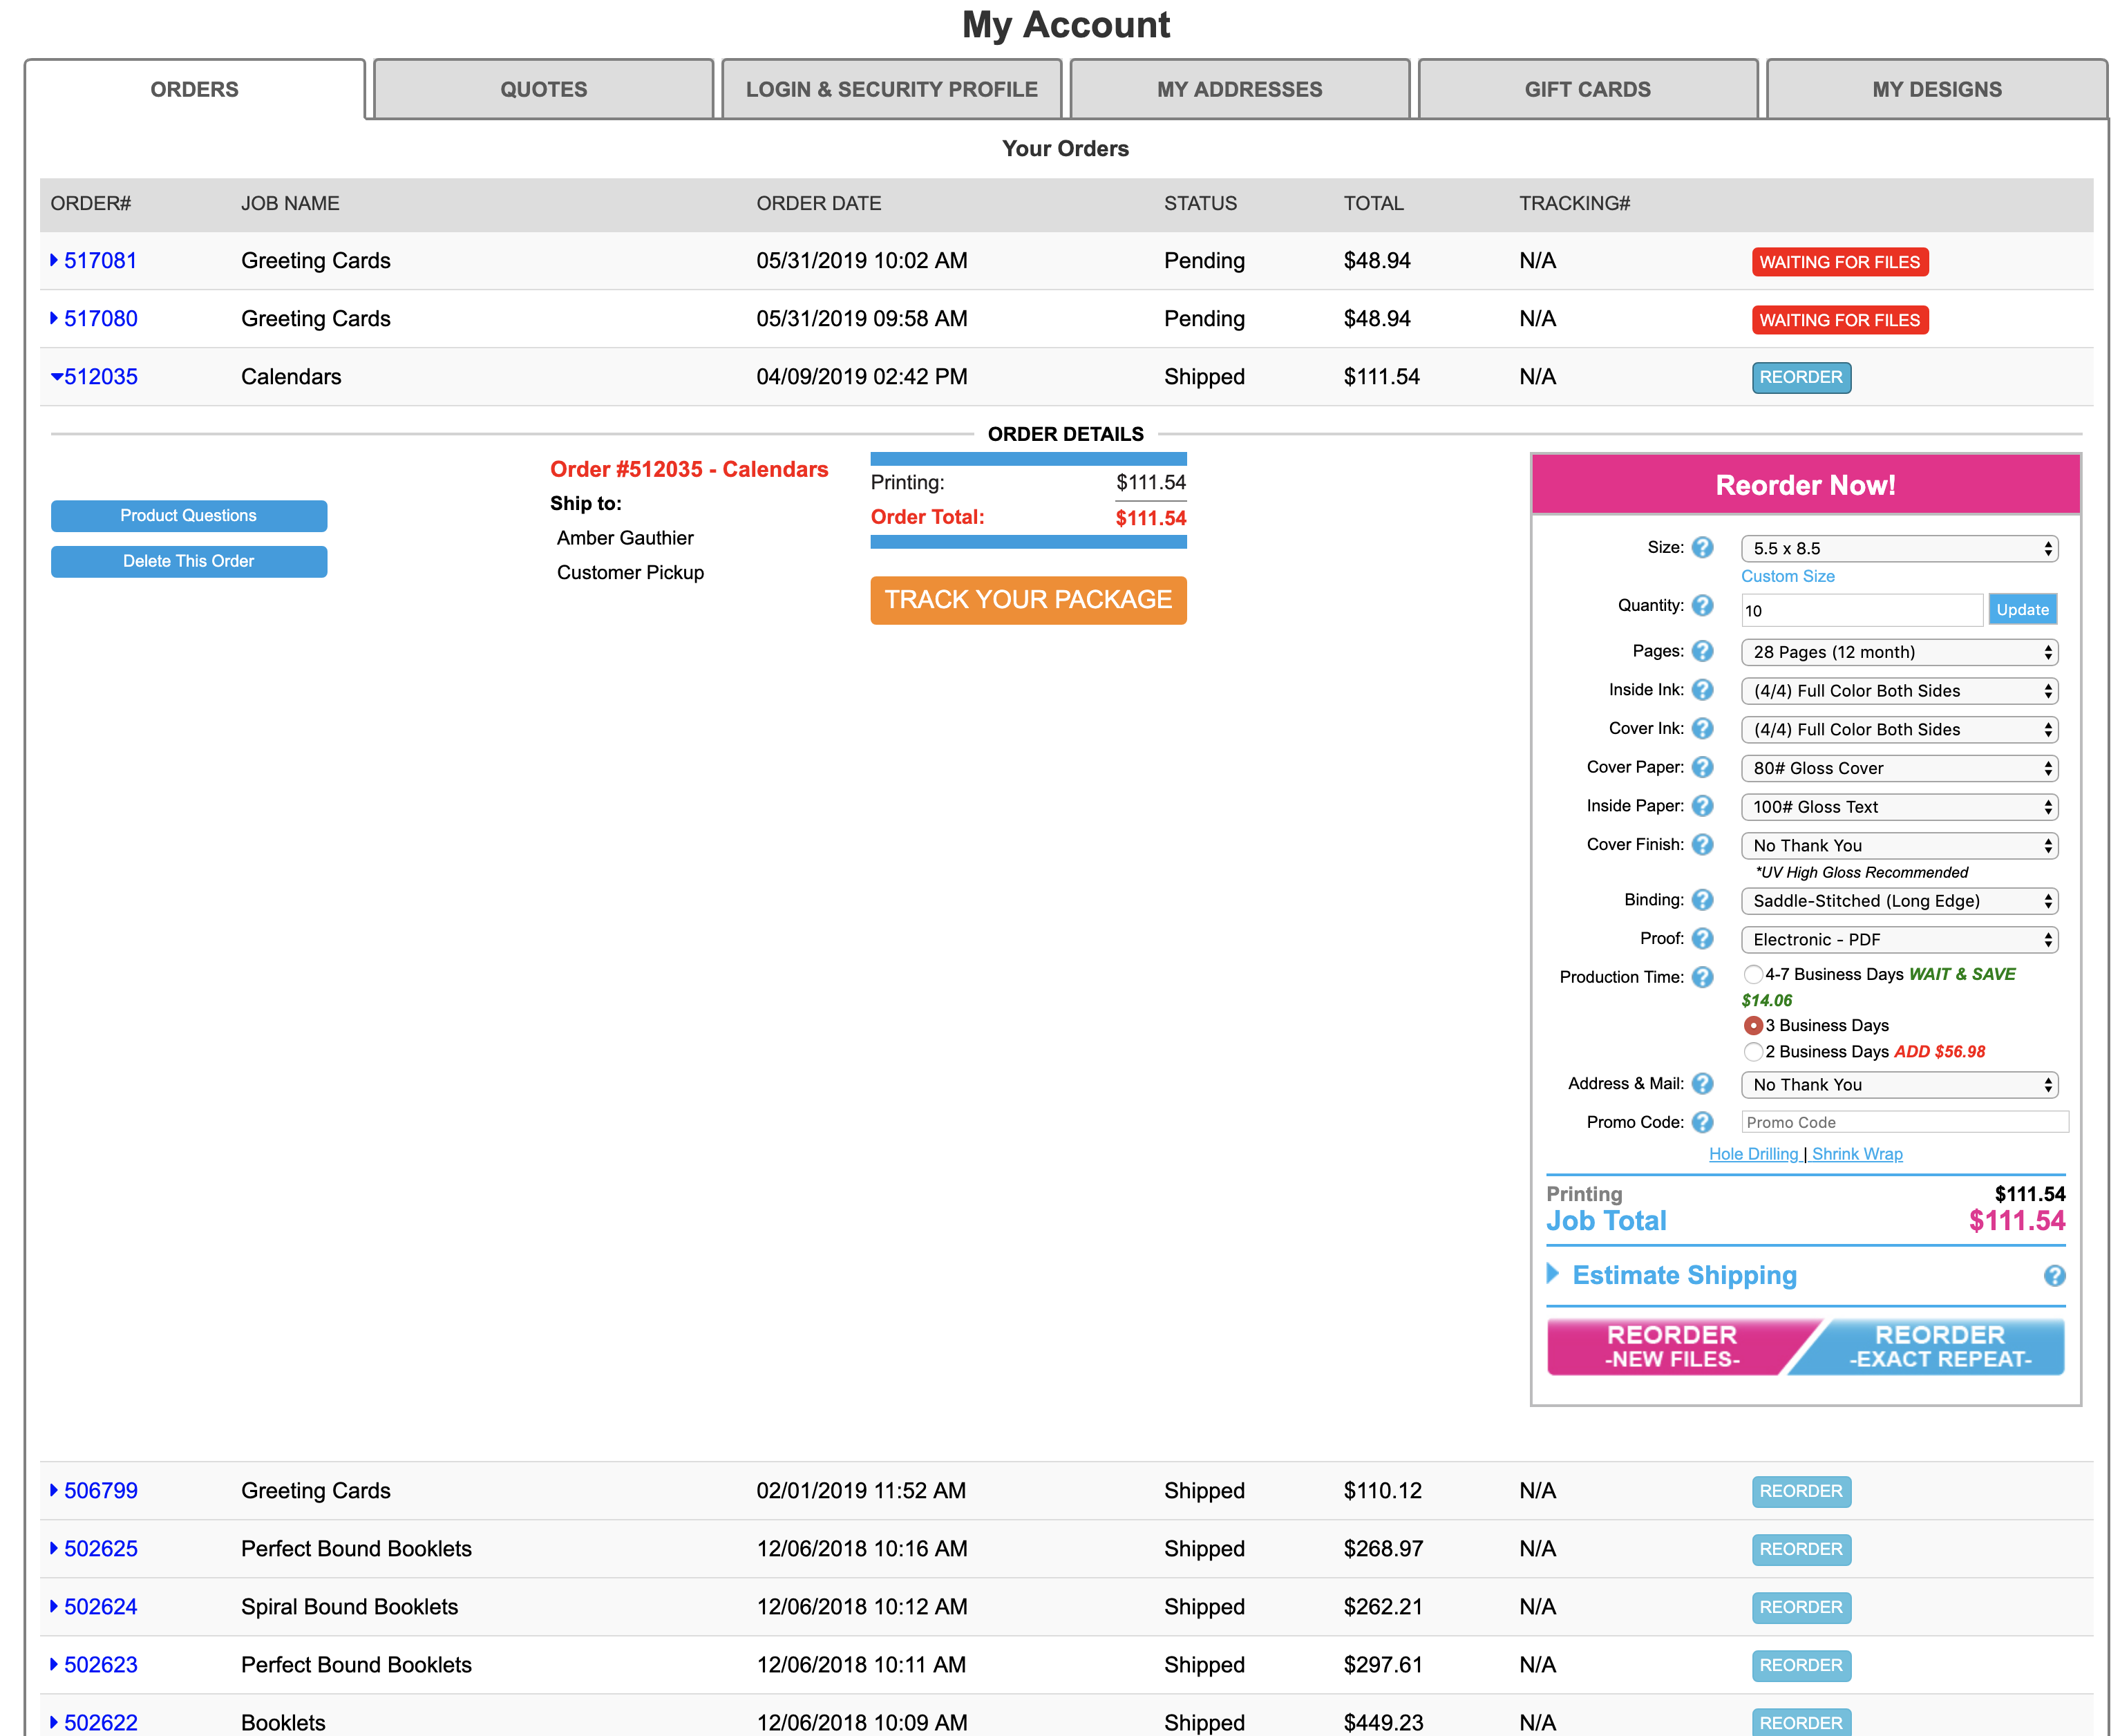Open the Hole Drilling link

[x=1754, y=1154]
